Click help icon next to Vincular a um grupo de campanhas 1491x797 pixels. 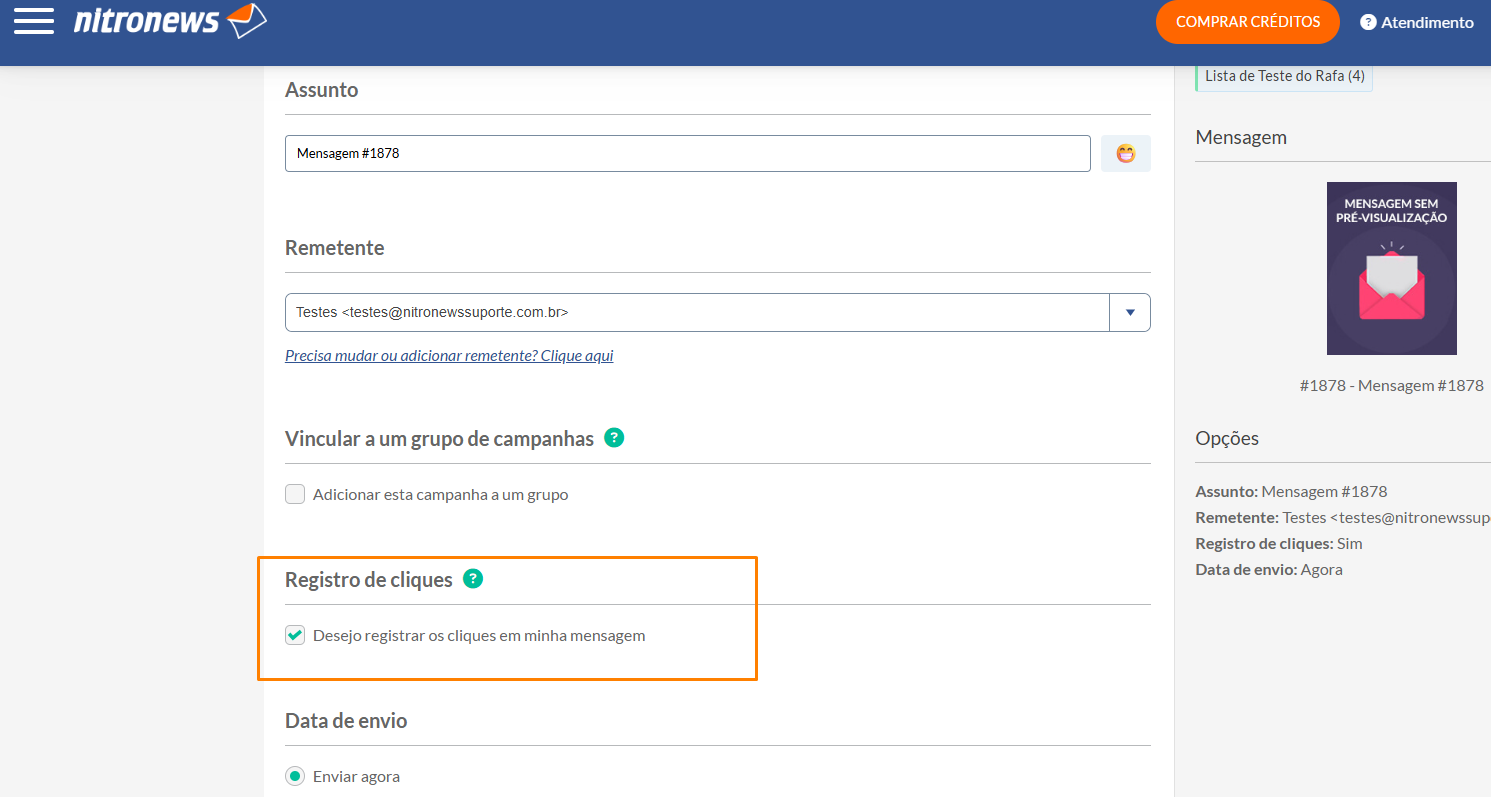click(614, 438)
